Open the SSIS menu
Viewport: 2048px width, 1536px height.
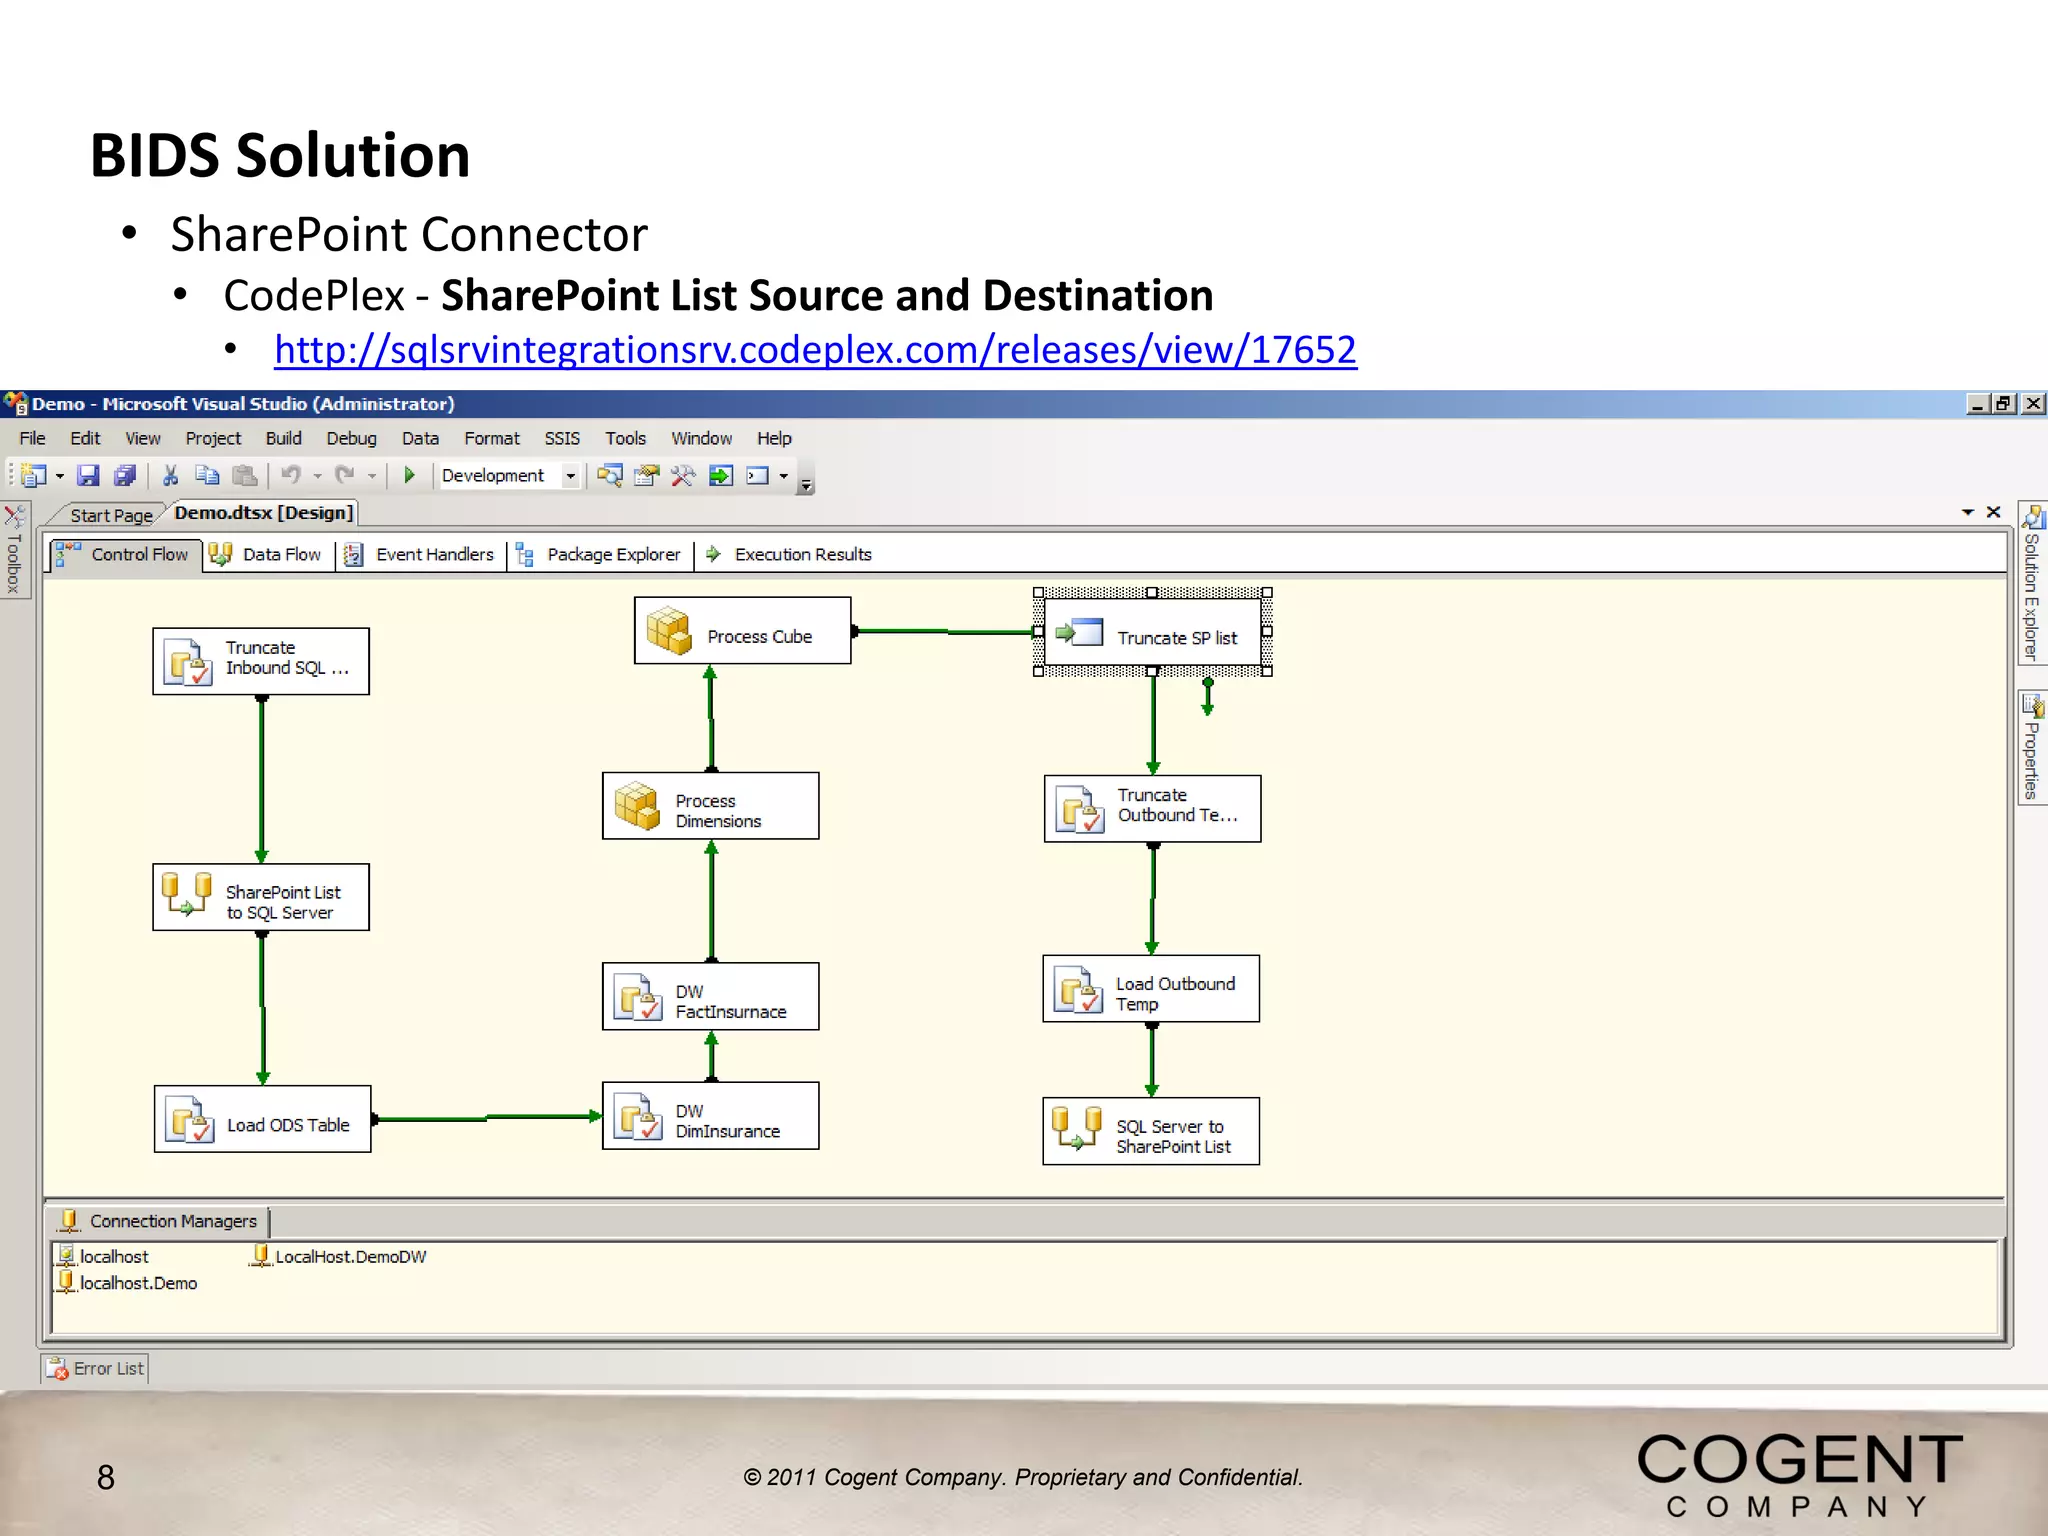pyautogui.click(x=561, y=438)
